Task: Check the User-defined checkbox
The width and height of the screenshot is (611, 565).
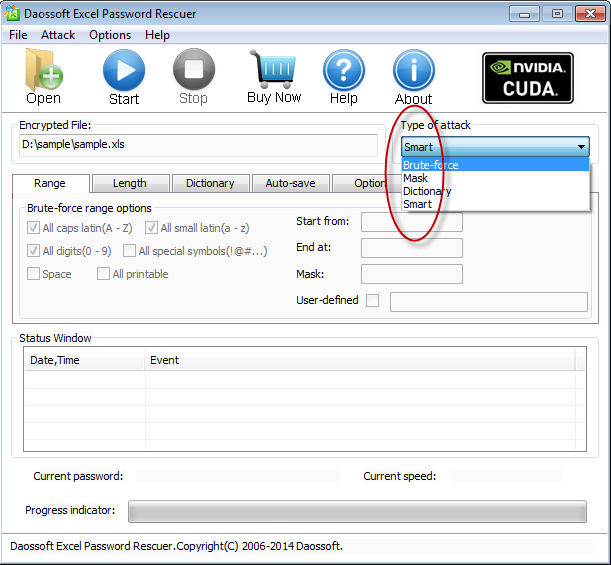Action: (373, 300)
